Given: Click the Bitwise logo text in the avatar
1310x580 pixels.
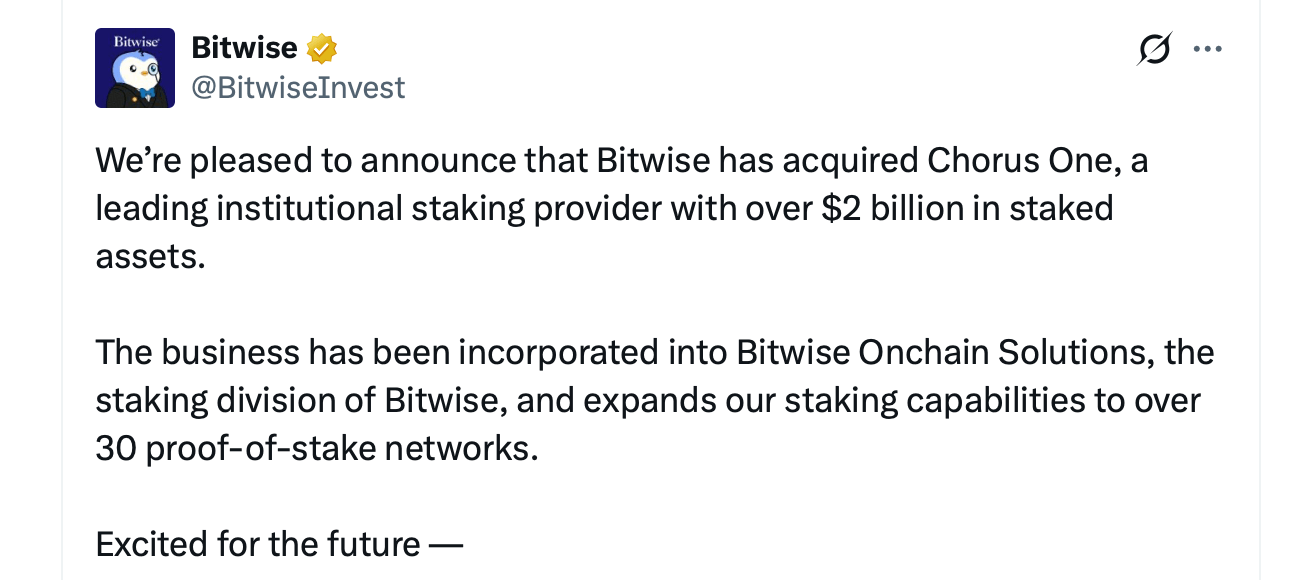Looking at the screenshot, I should tap(134, 41).
